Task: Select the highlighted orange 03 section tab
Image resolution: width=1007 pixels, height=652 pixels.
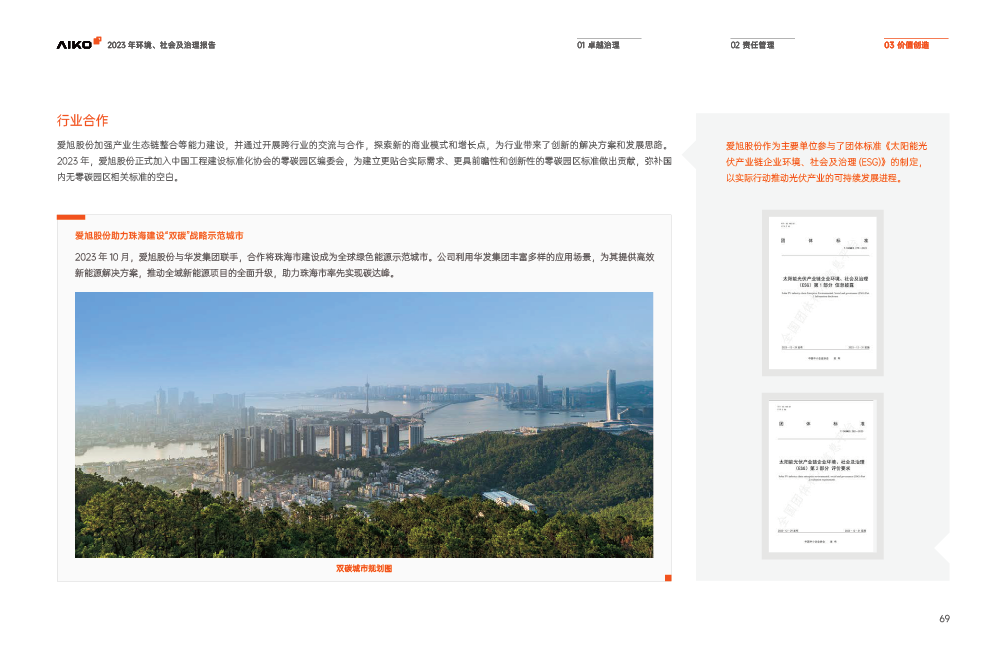Action: (x=906, y=45)
